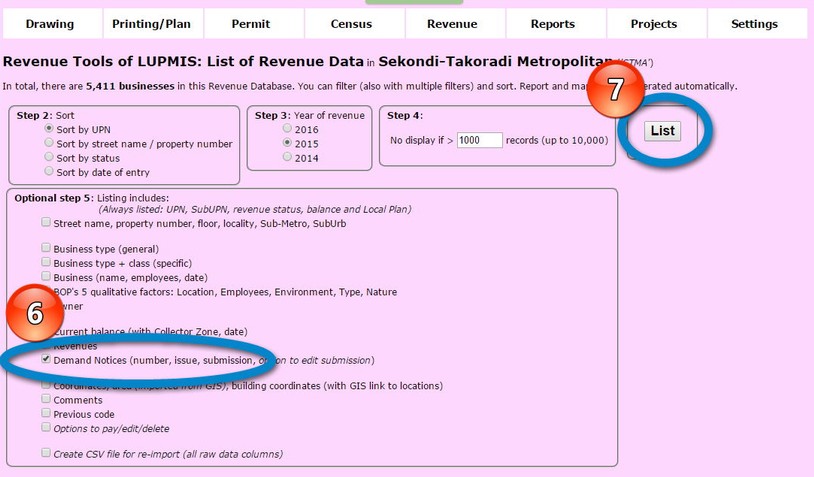Image resolution: width=814 pixels, height=477 pixels.
Task: Select Sort by status option
Action: pyautogui.click(x=49, y=156)
